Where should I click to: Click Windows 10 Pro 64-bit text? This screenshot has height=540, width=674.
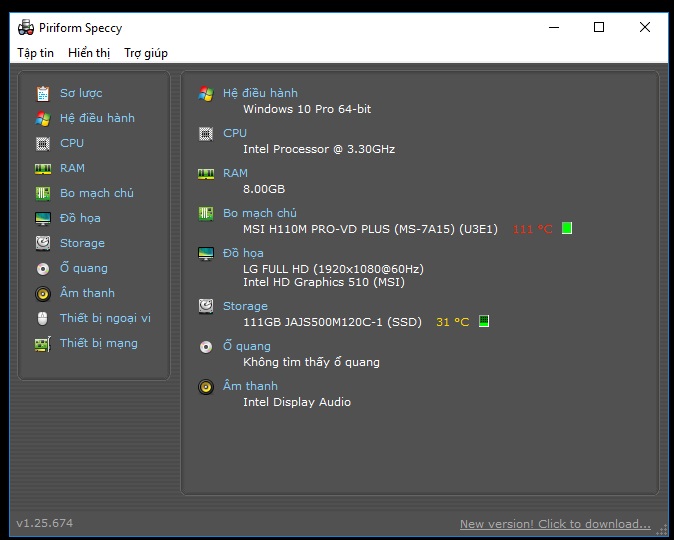(307, 109)
